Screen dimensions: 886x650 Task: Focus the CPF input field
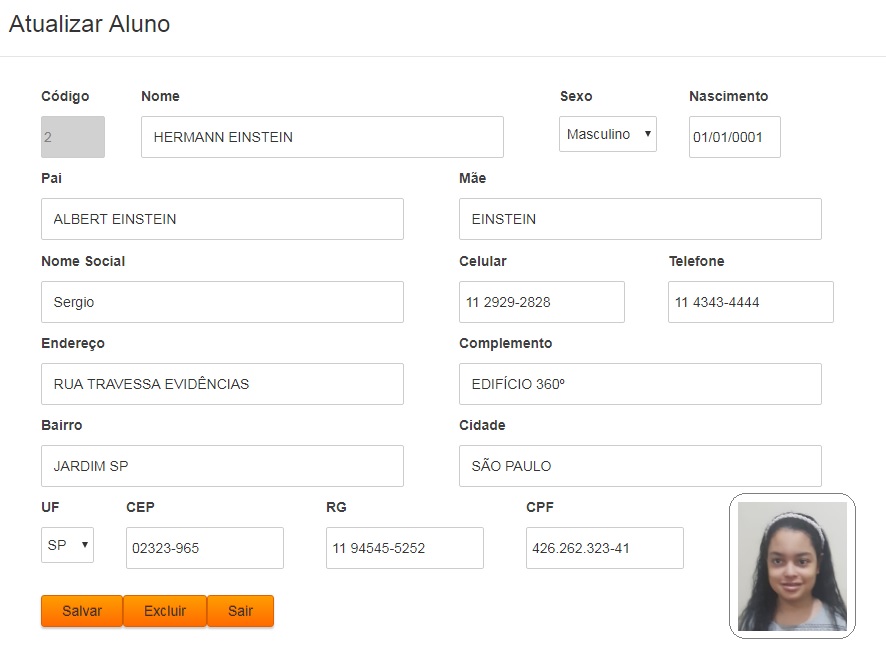605,548
